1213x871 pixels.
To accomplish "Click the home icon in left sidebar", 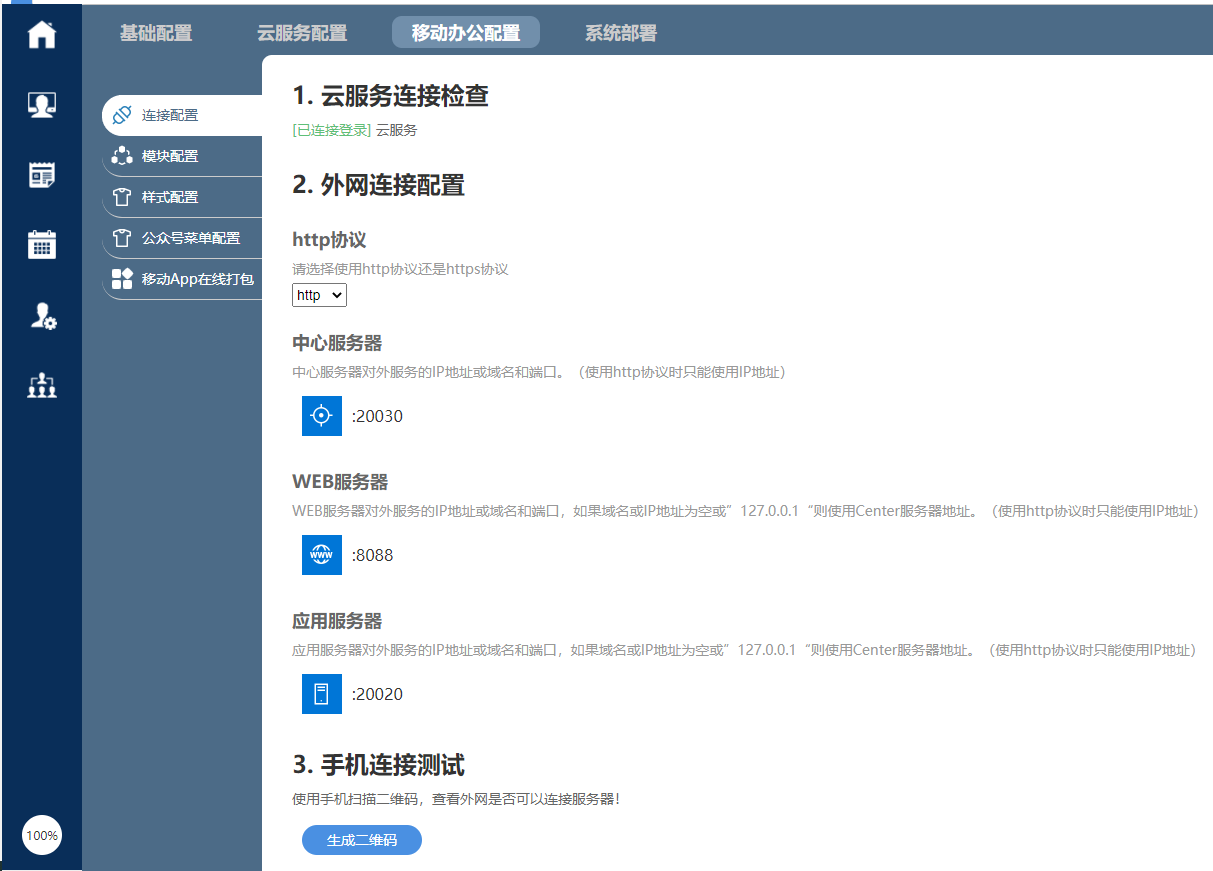I will [42, 34].
